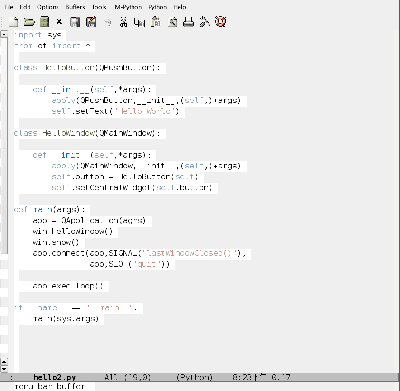Click the app.exec_loop() line
Screen dimensions: 400x391
pos(68,286)
